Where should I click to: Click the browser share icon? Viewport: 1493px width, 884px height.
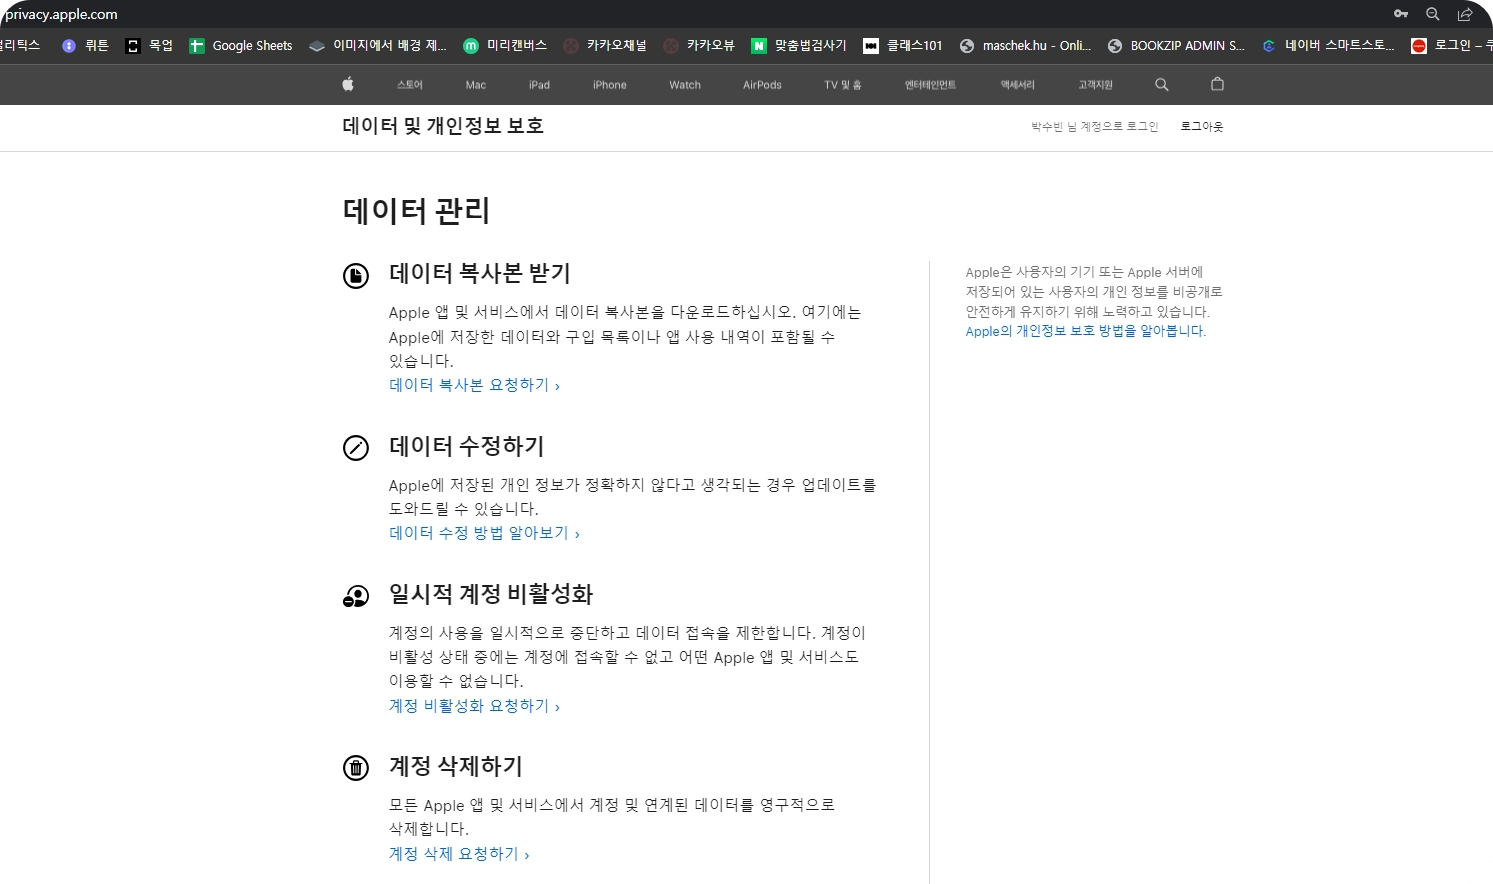click(x=1466, y=14)
